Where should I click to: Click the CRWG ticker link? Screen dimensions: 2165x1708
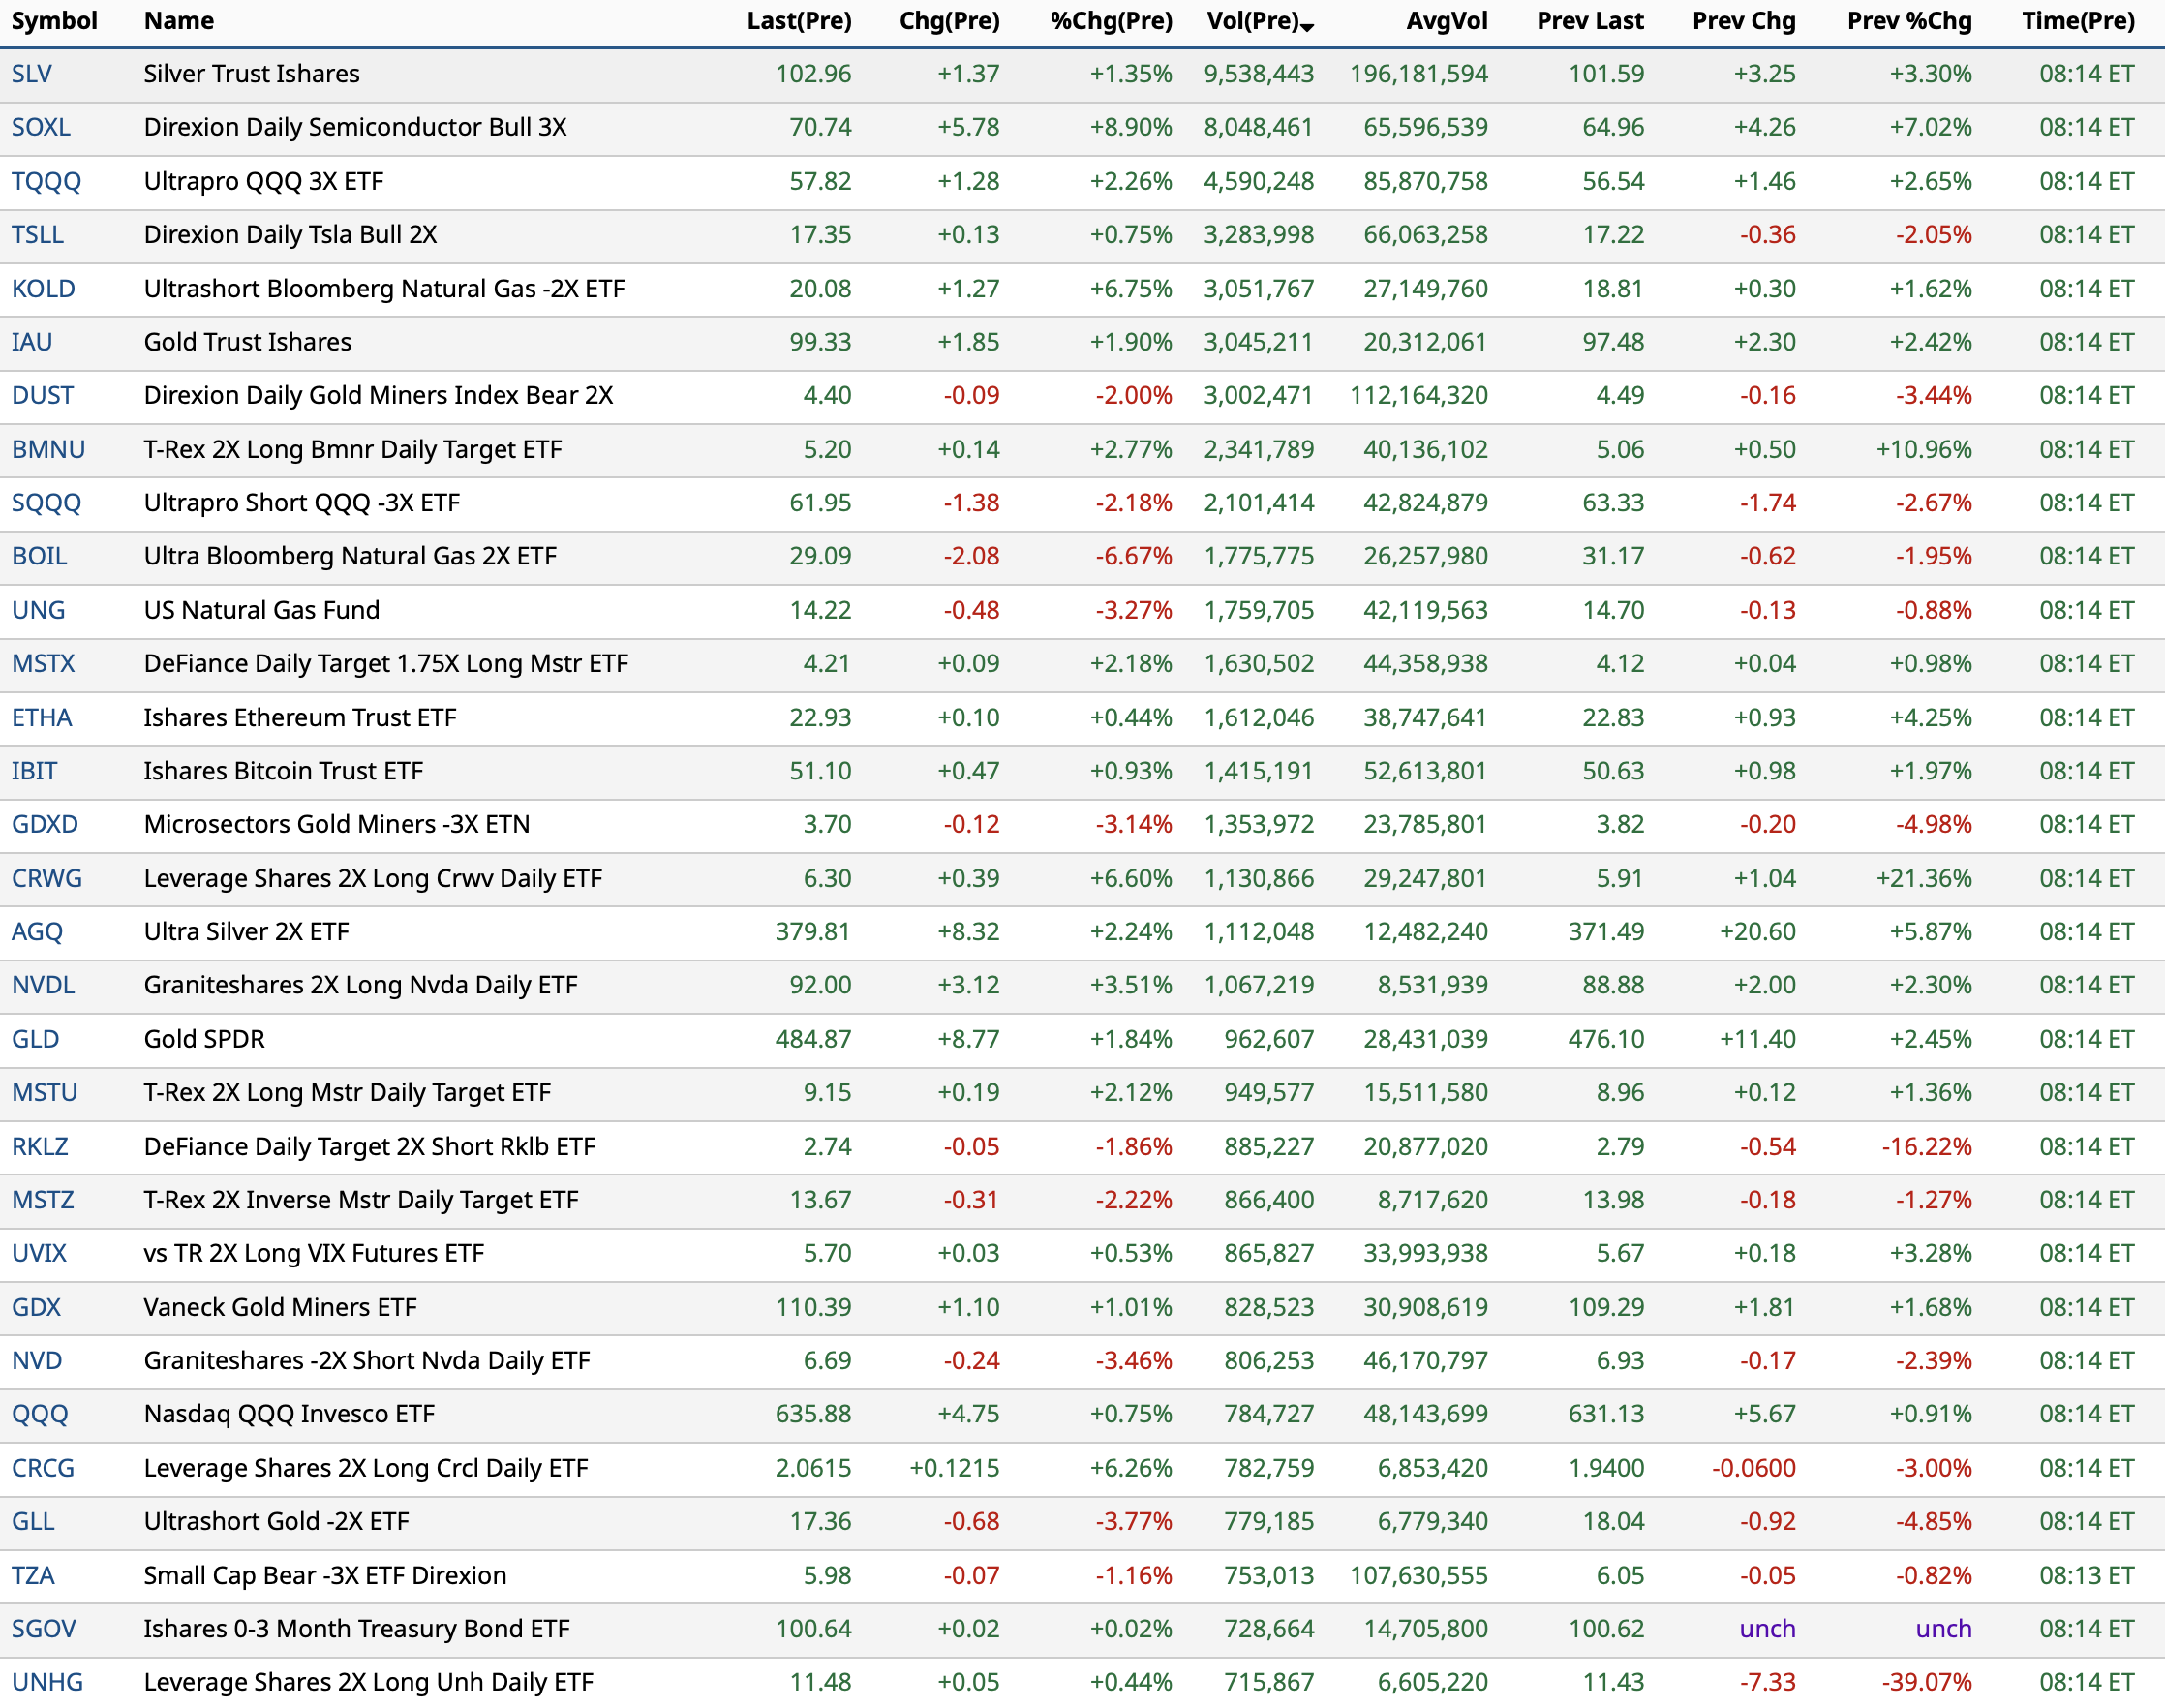click(x=47, y=878)
